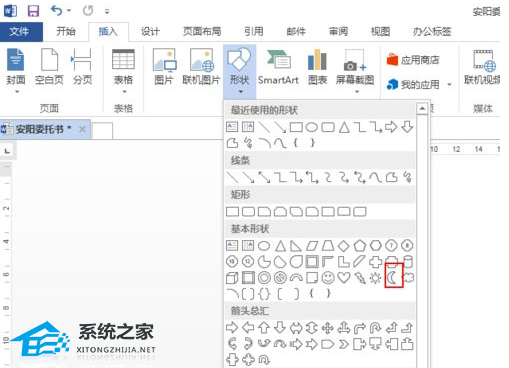
Task: Choose the up arrow in 箭头总汇
Action: click(264, 328)
